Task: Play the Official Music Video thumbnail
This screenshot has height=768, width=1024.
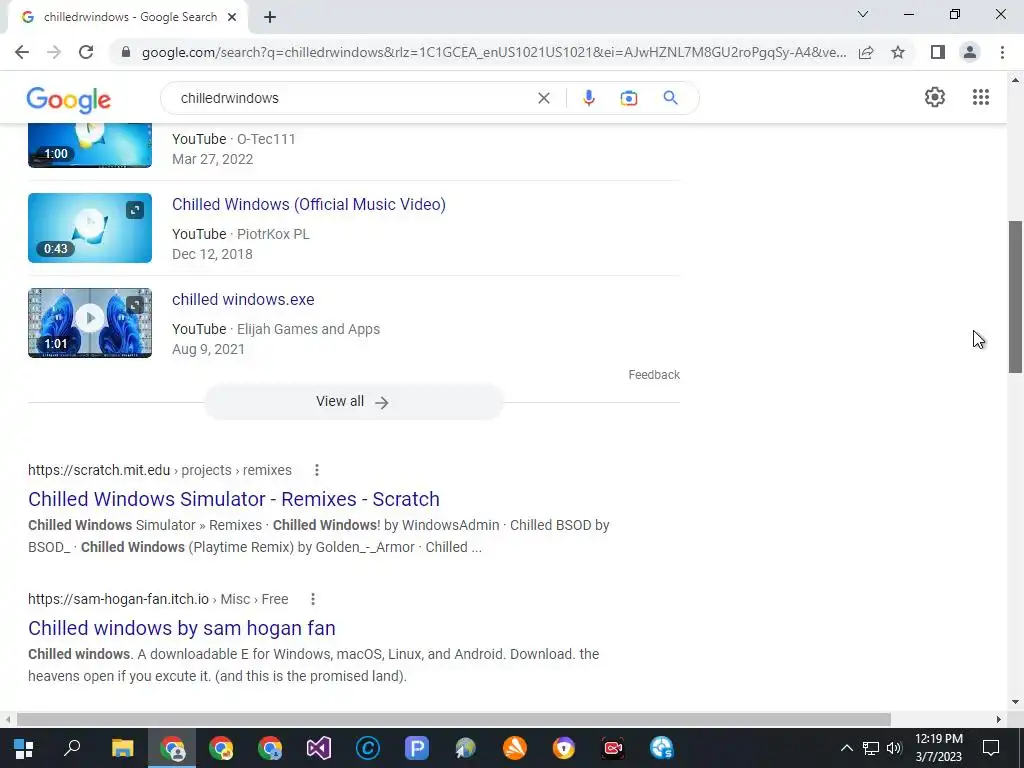Action: click(90, 228)
